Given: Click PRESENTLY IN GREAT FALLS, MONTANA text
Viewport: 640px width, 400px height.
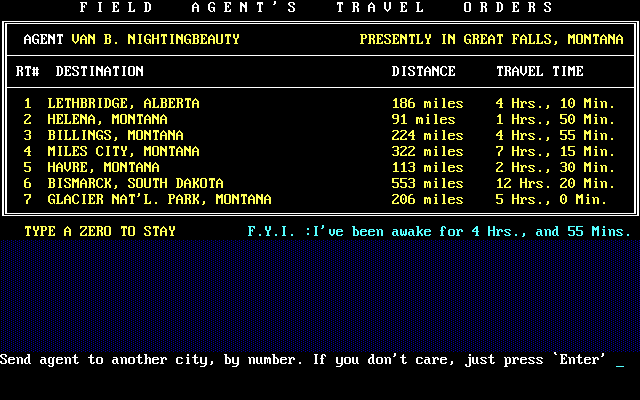Looking at the screenshot, I should tap(491, 39).
